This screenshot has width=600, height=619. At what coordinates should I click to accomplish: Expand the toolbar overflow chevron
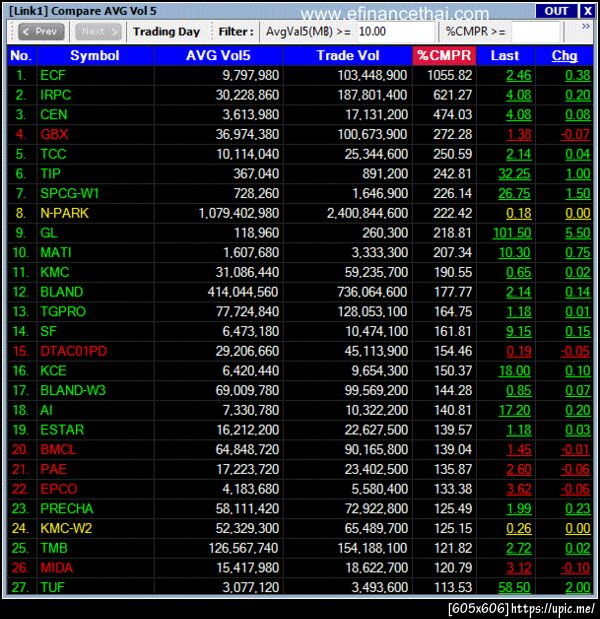click(586, 27)
